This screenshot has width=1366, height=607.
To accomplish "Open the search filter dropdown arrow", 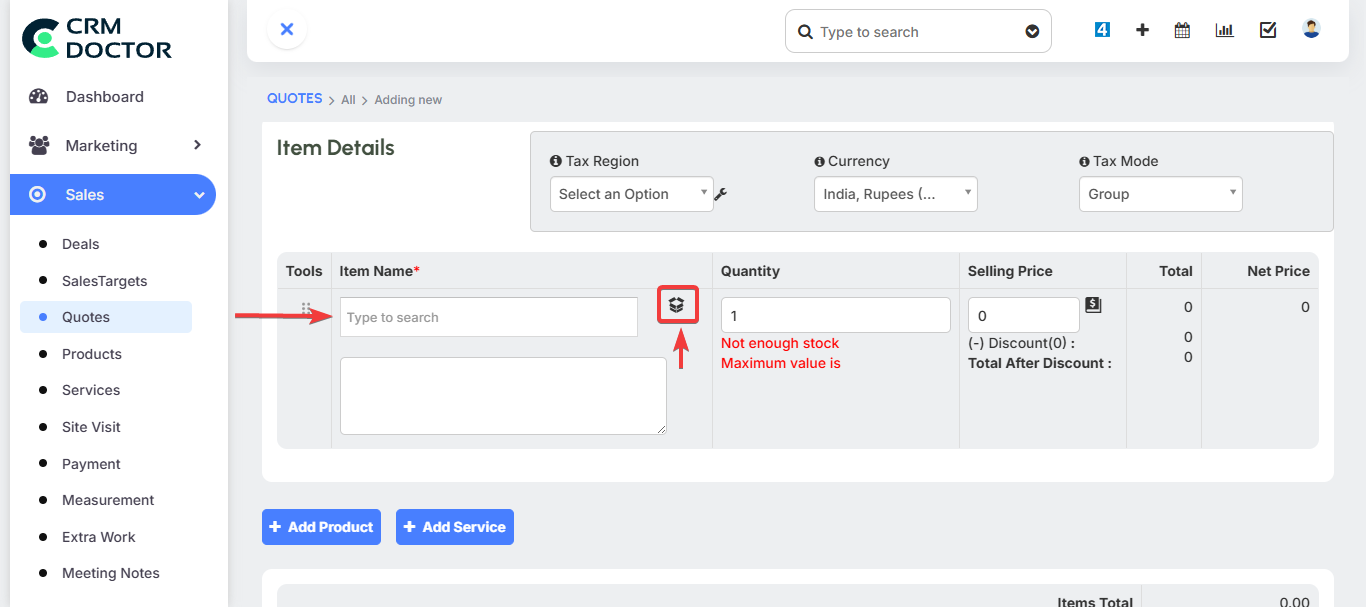I will [1032, 31].
